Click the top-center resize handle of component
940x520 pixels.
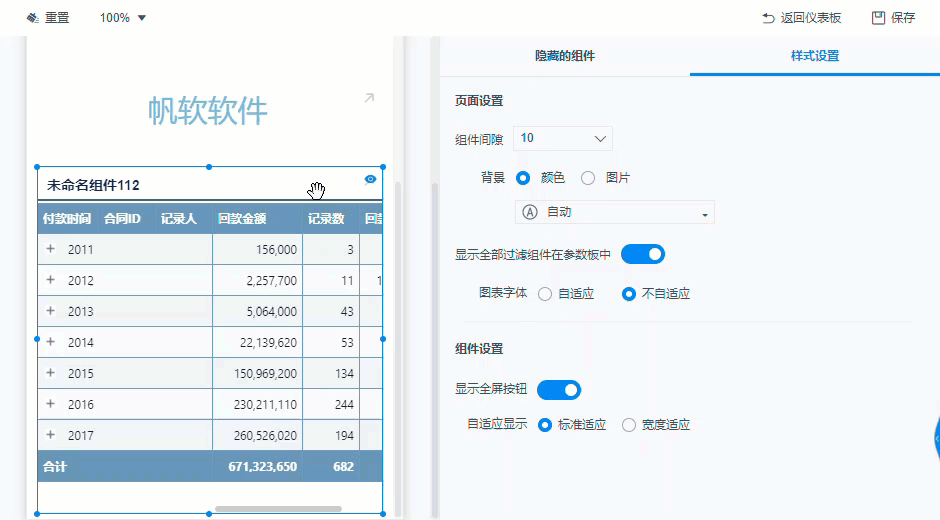pyautogui.click(x=209, y=167)
